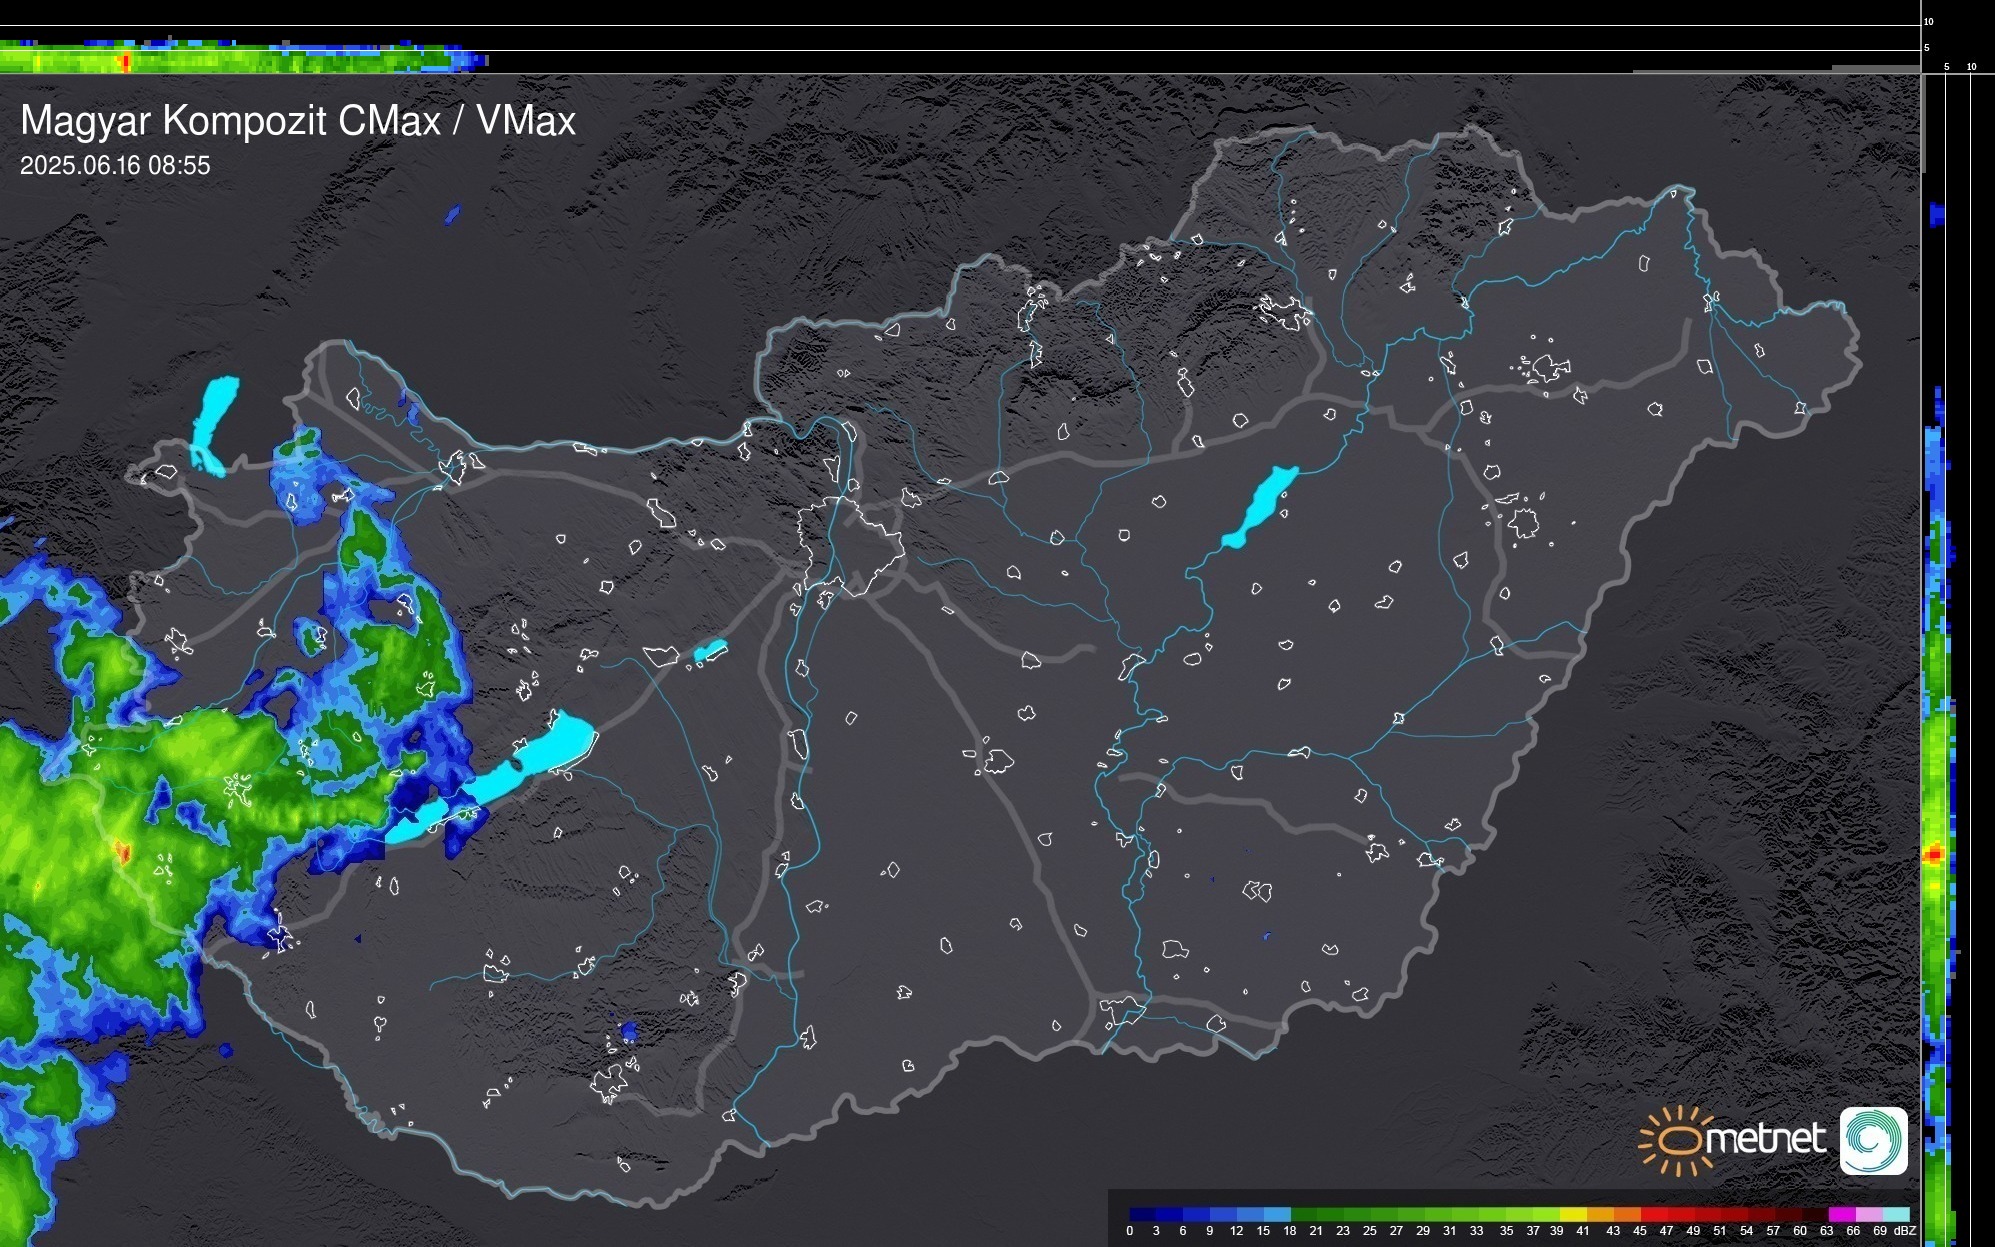Click red echo core in top VMax strip
Image resolution: width=1995 pixels, height=1247 pixels.
[126, 62]
